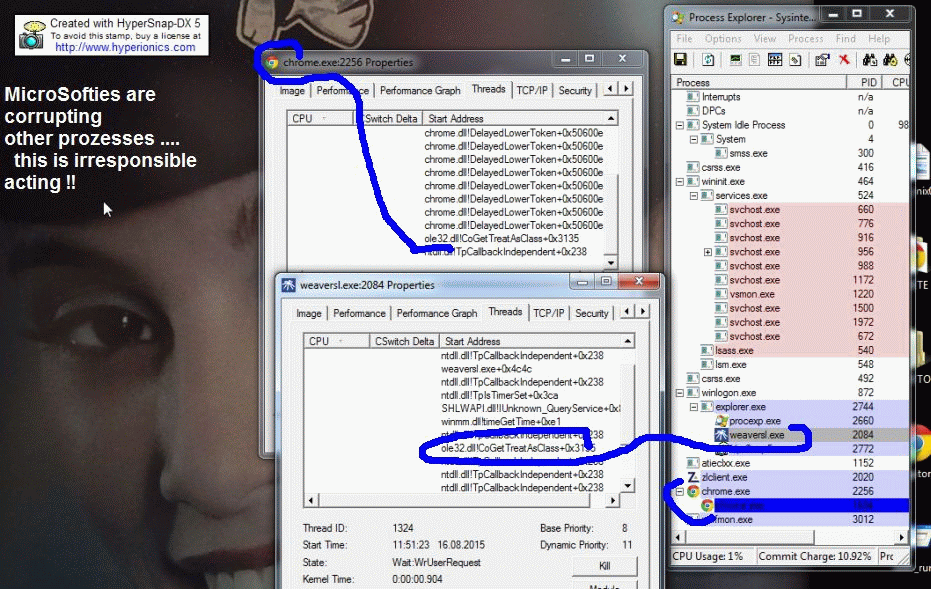Sort by CPU column in weaversl.exe Properties
The height and width of the screenshot is (589, 931).
[x=337, y=341]
